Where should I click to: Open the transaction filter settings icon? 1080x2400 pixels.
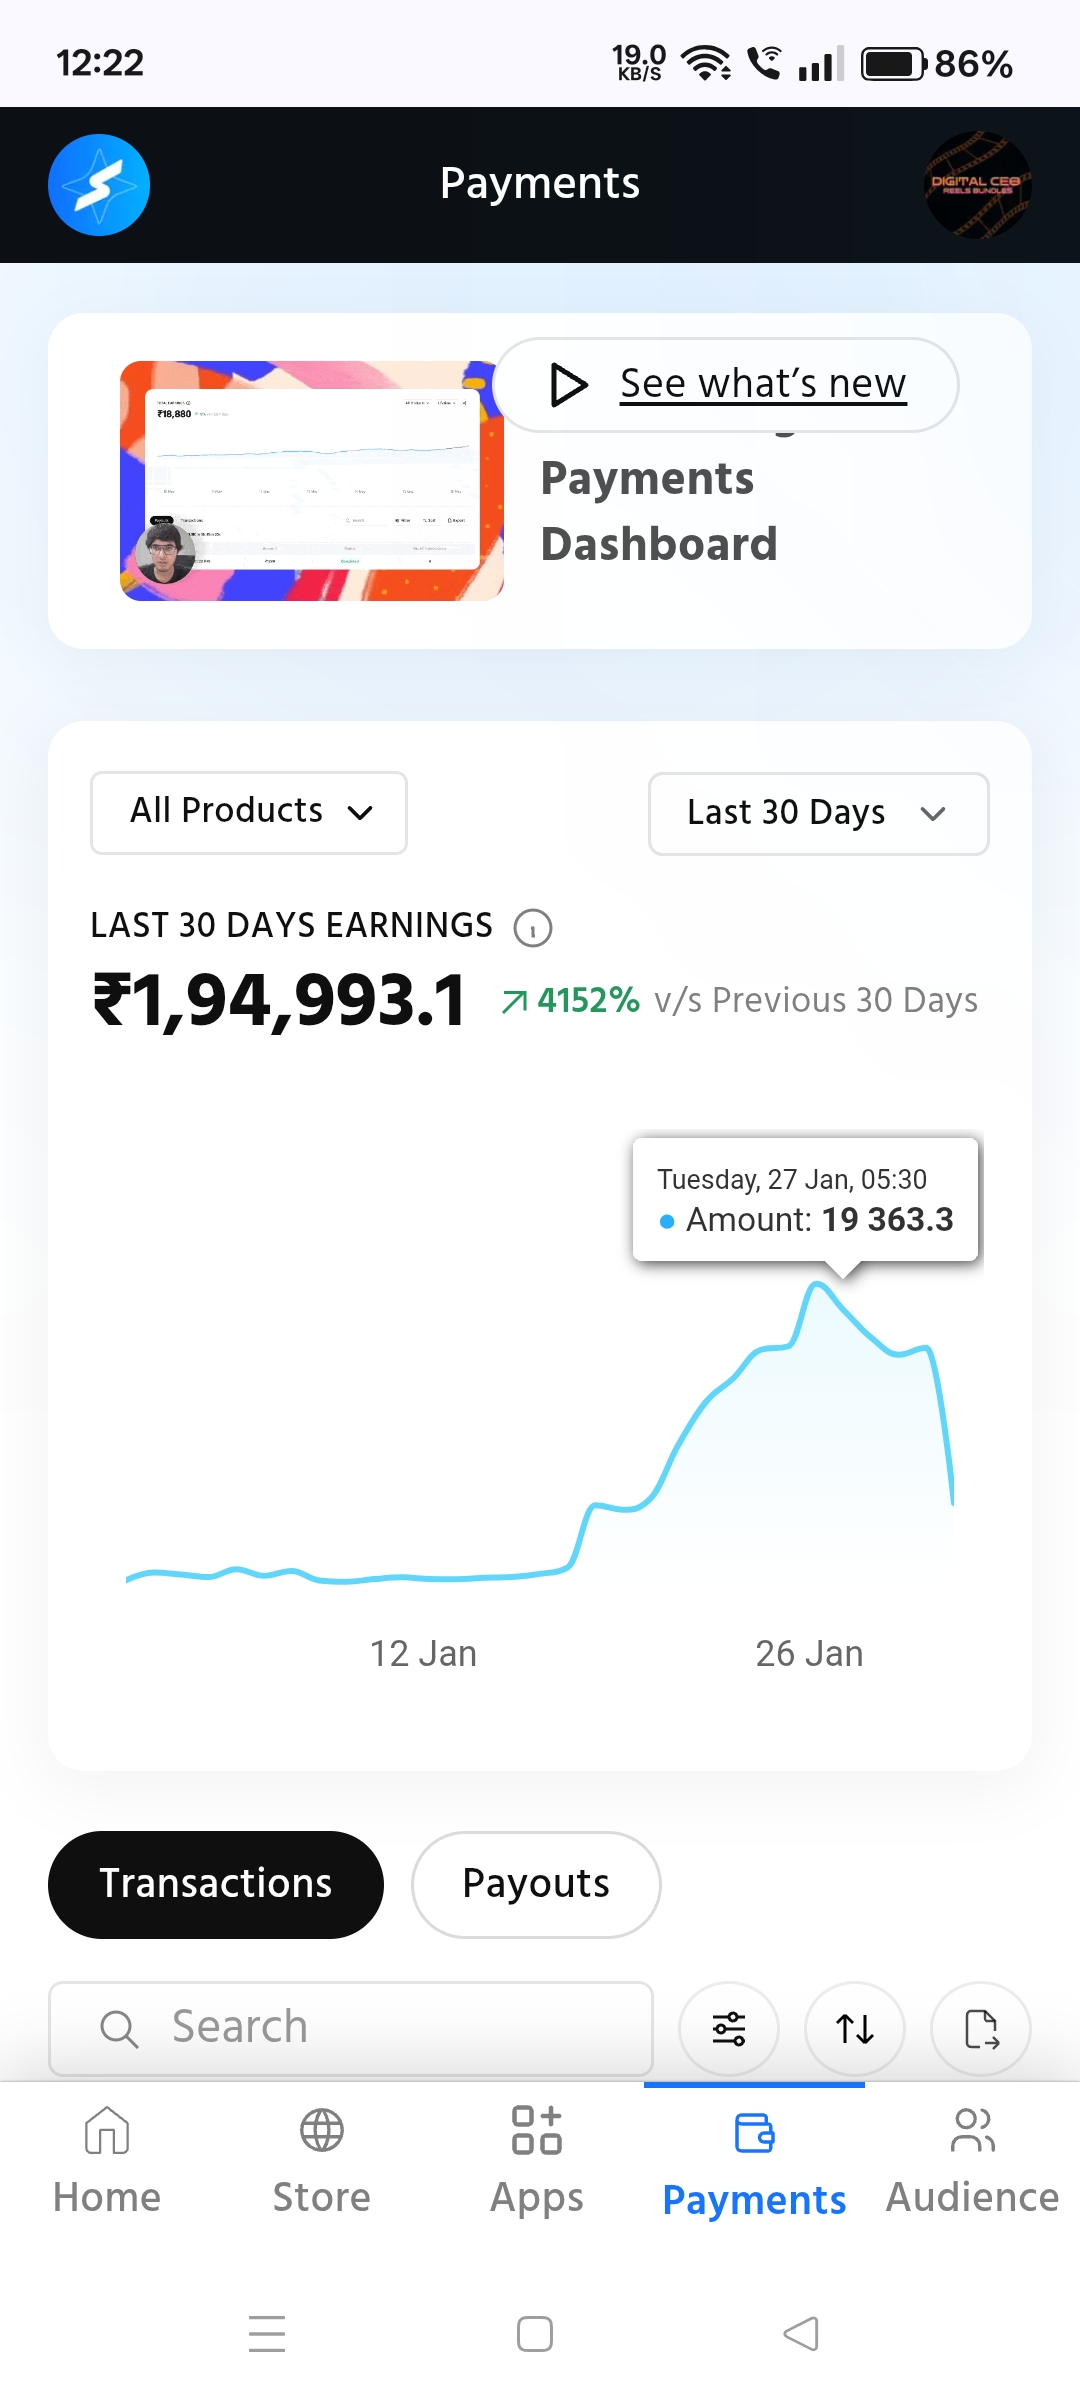coord(728,2029)
